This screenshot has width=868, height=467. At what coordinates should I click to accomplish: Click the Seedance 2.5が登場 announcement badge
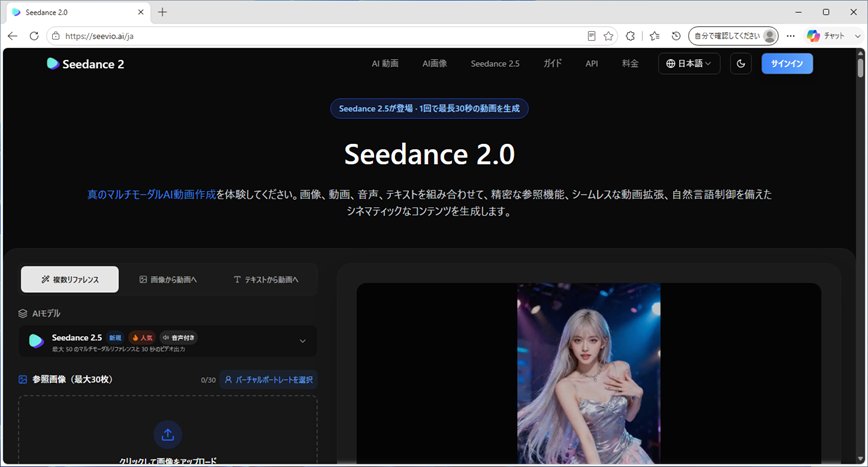point(429,108)
